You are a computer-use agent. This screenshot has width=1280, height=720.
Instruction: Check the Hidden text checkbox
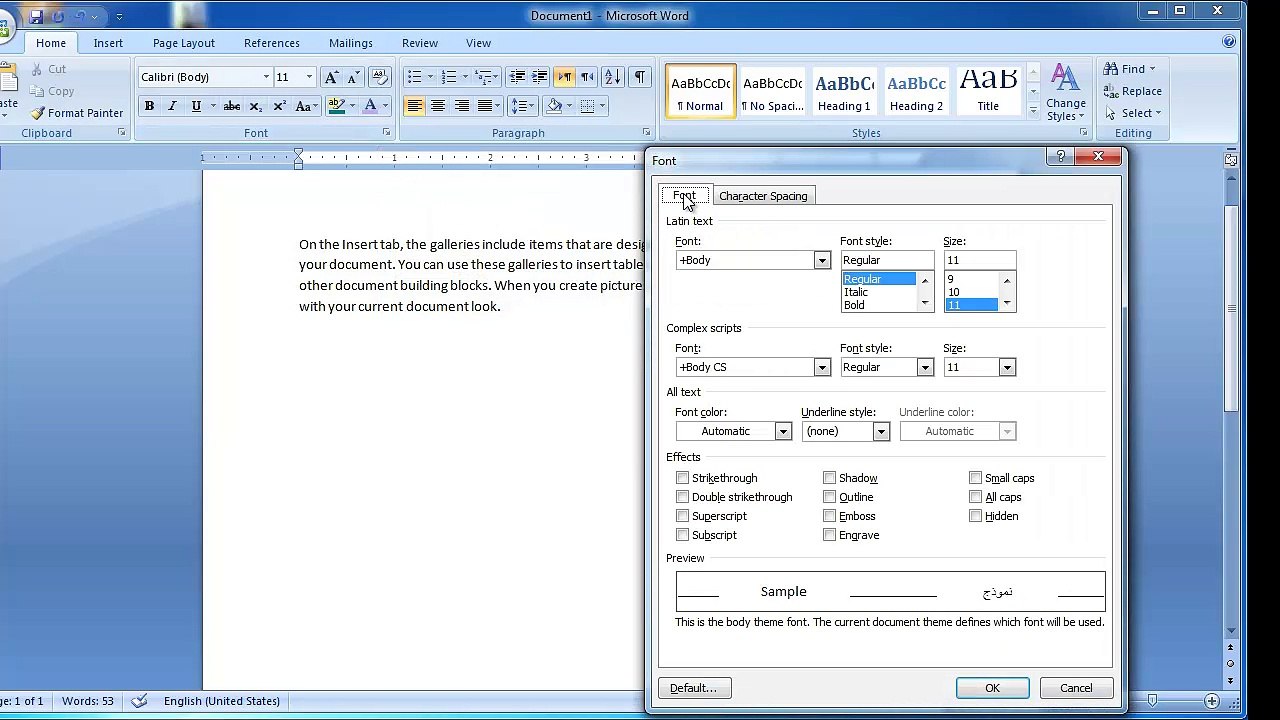976,516
